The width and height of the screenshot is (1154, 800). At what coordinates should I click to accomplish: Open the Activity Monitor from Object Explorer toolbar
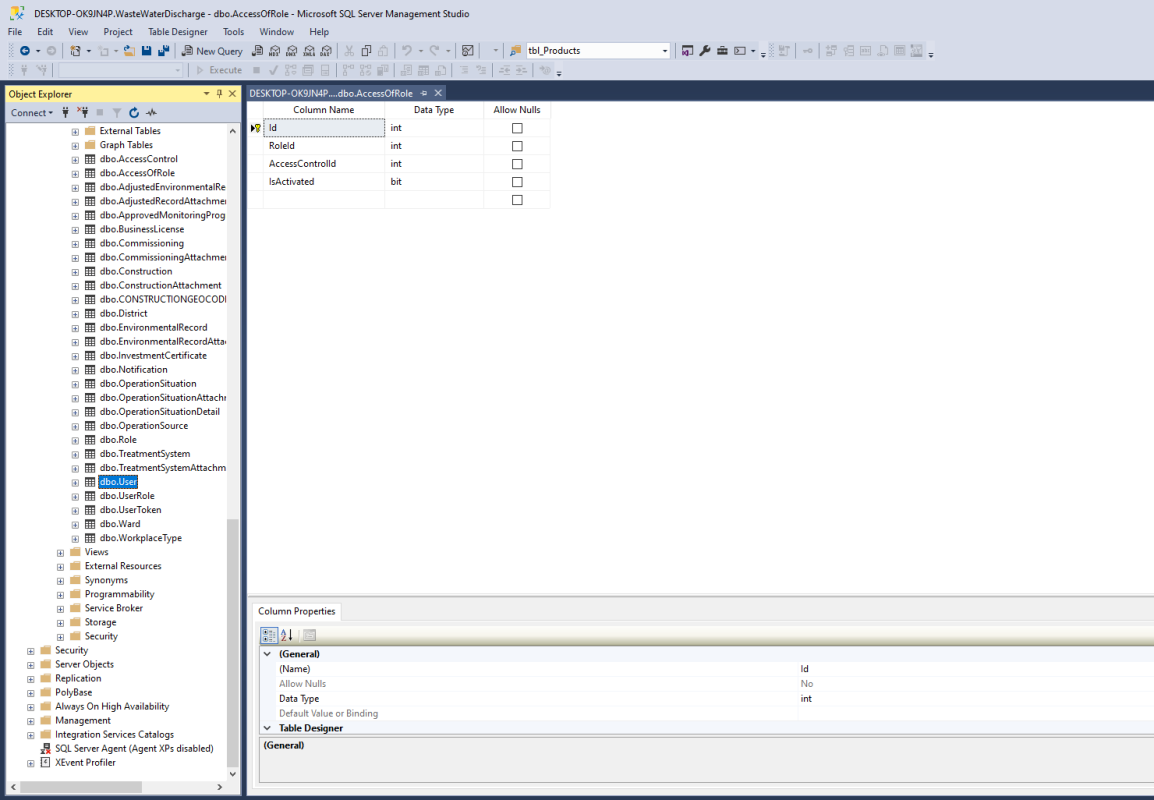click(x=151, y=113)
